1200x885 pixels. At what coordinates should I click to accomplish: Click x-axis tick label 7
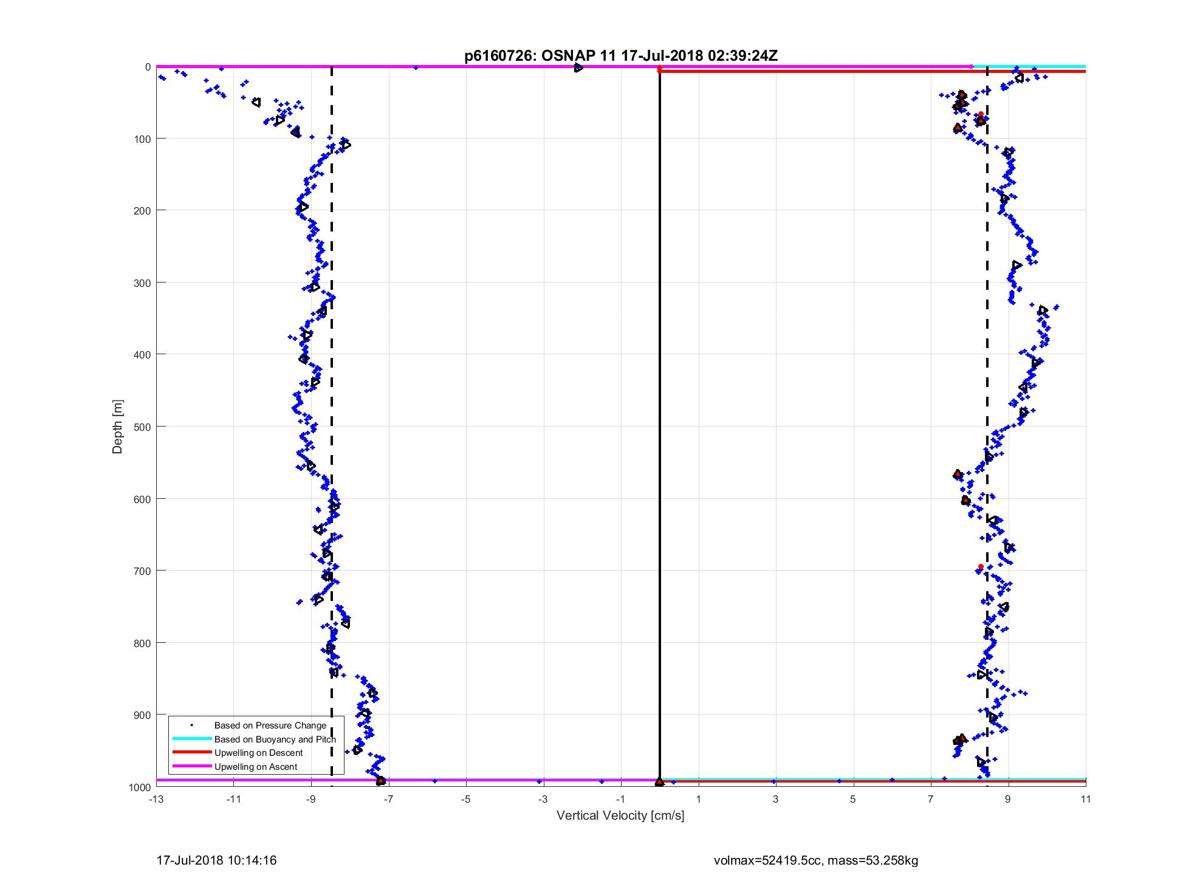tap(931, 798)
